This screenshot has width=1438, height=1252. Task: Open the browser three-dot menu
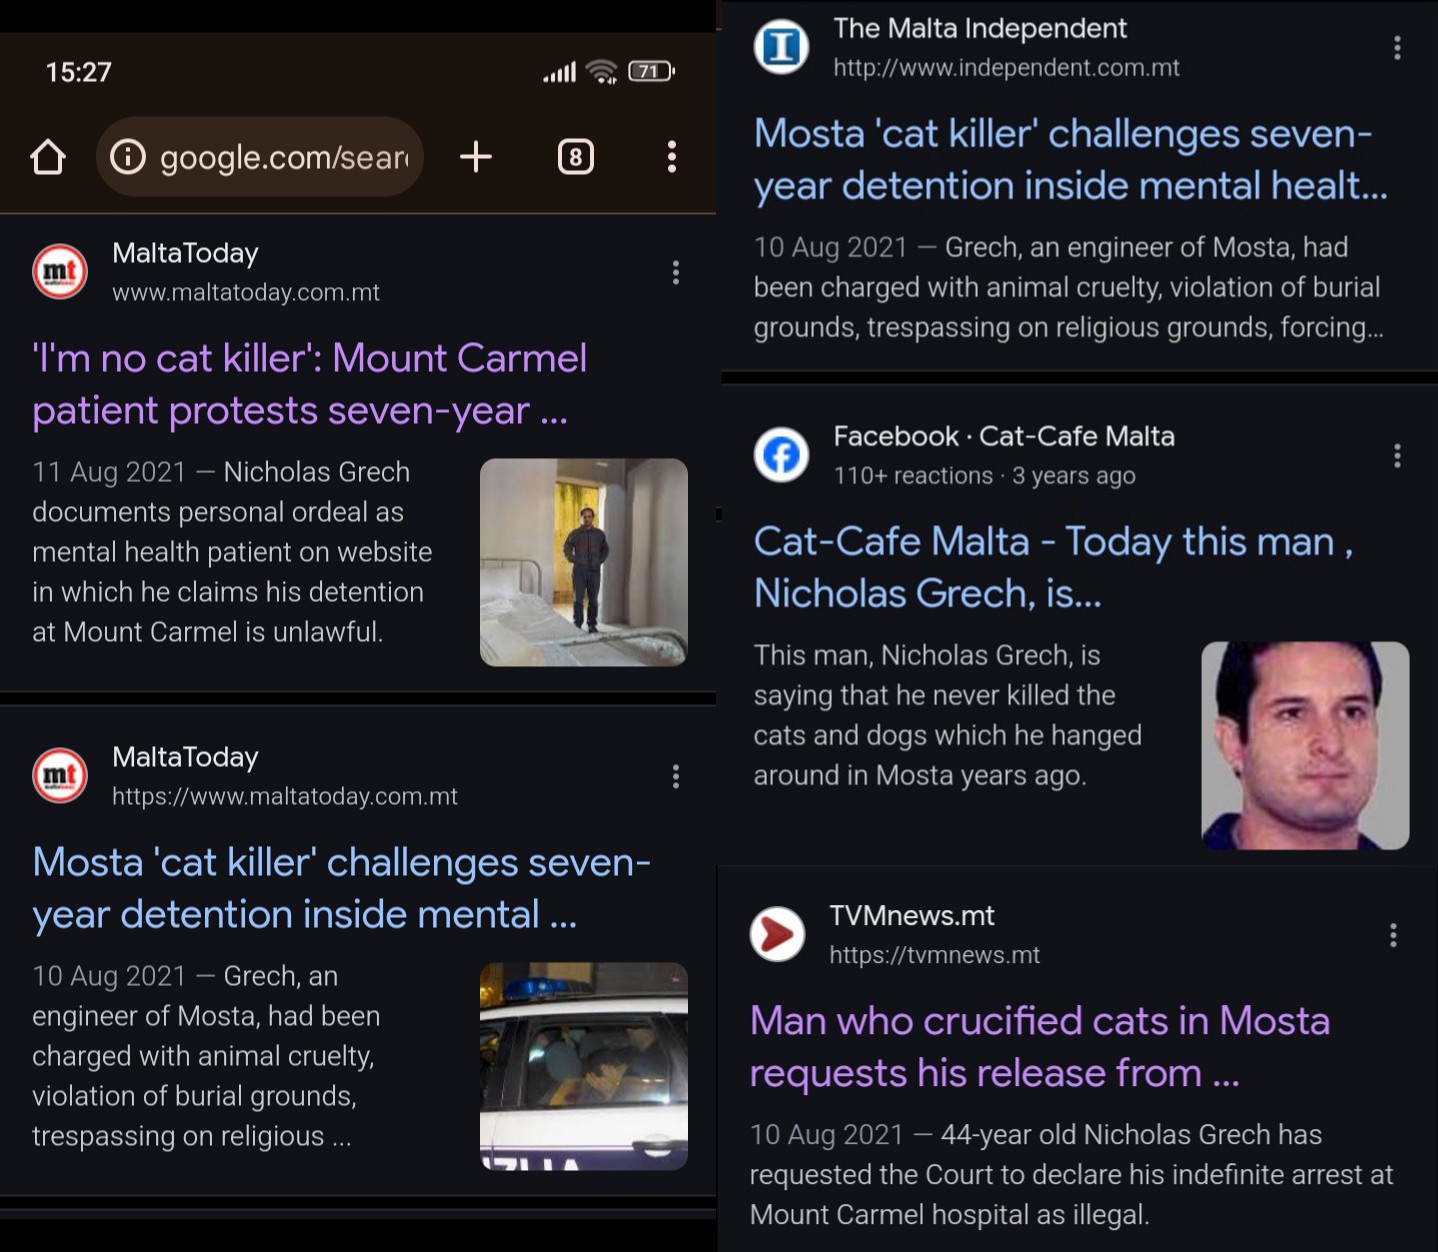[x=672, y=157]
